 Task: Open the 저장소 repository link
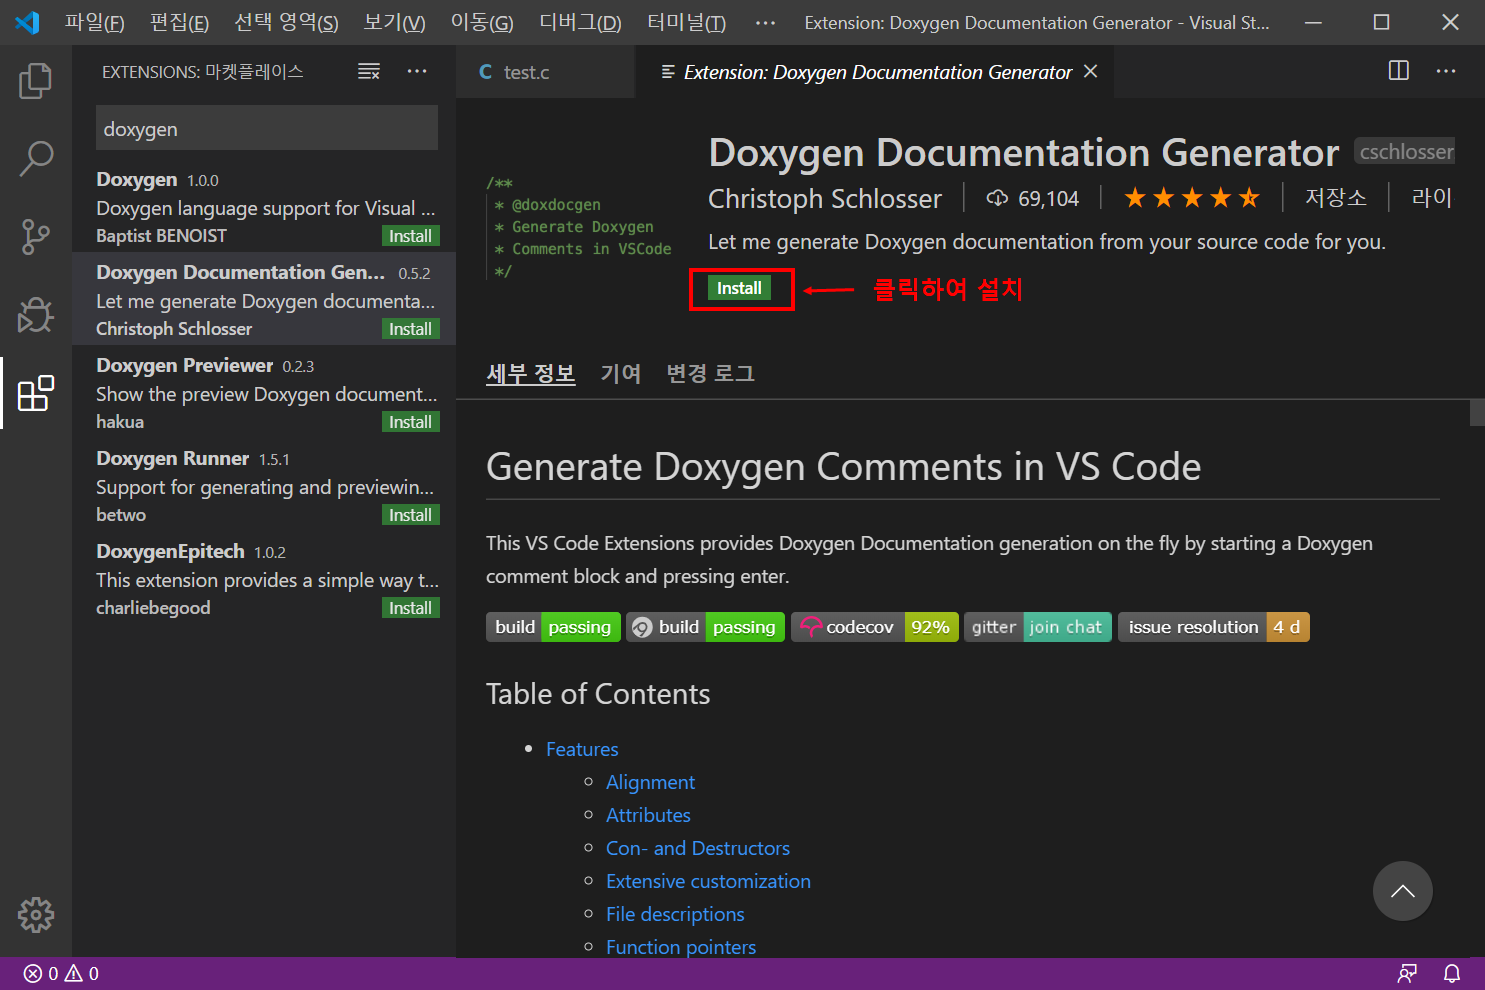[1335, 198]
